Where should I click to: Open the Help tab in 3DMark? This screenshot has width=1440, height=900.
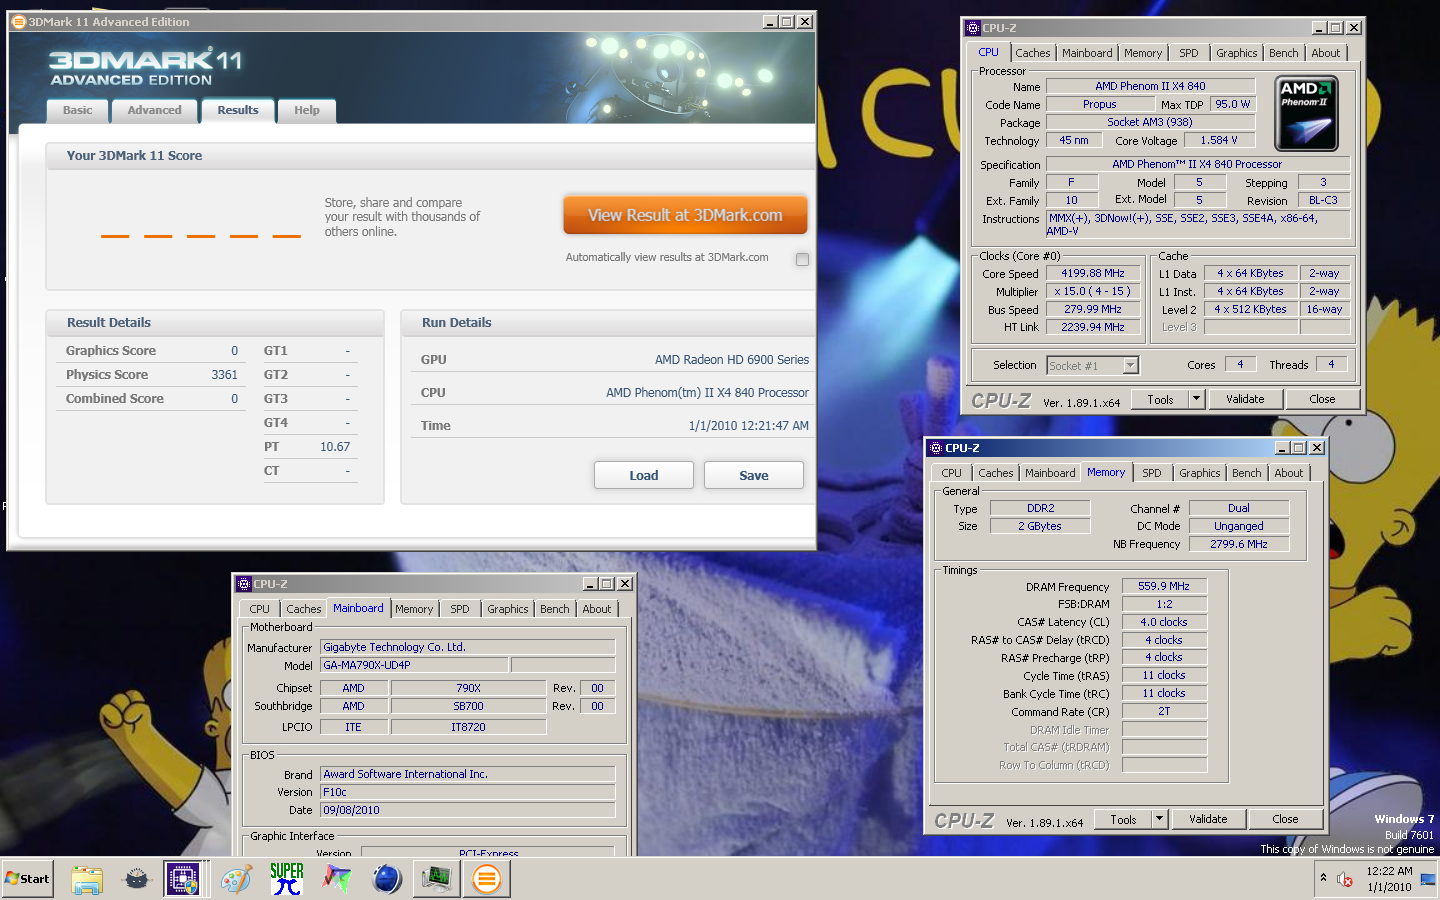click(x=307, y=111)
